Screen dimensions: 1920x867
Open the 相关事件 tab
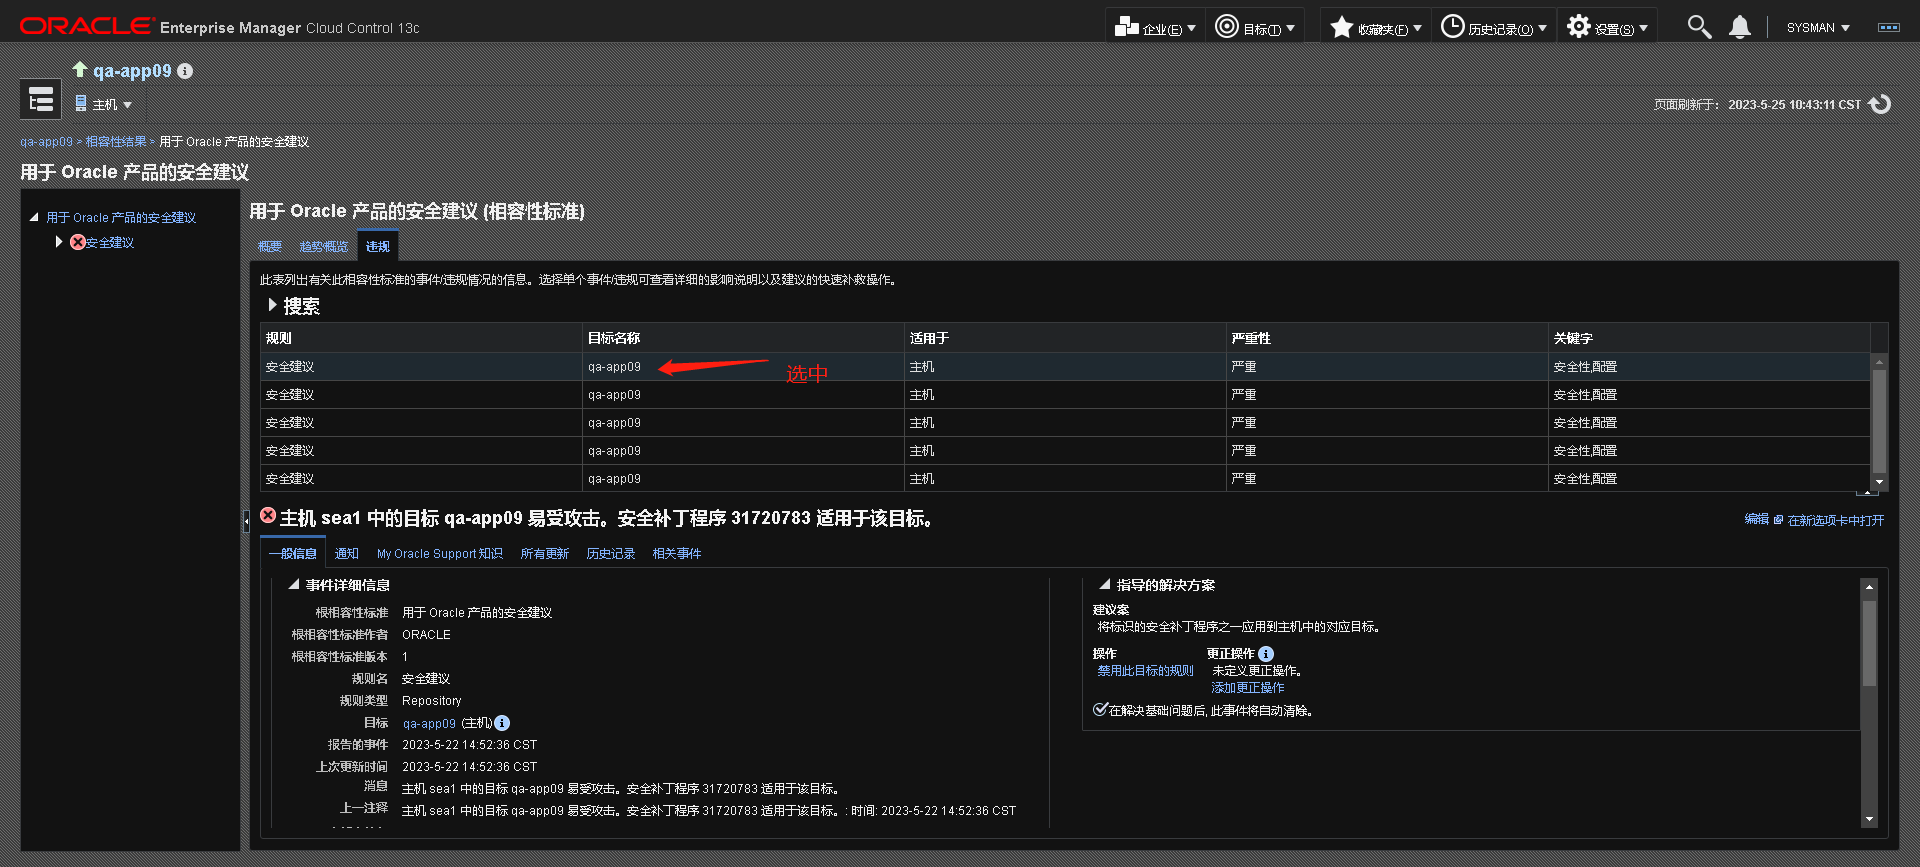pyautogui.click(x=677, y=553)
